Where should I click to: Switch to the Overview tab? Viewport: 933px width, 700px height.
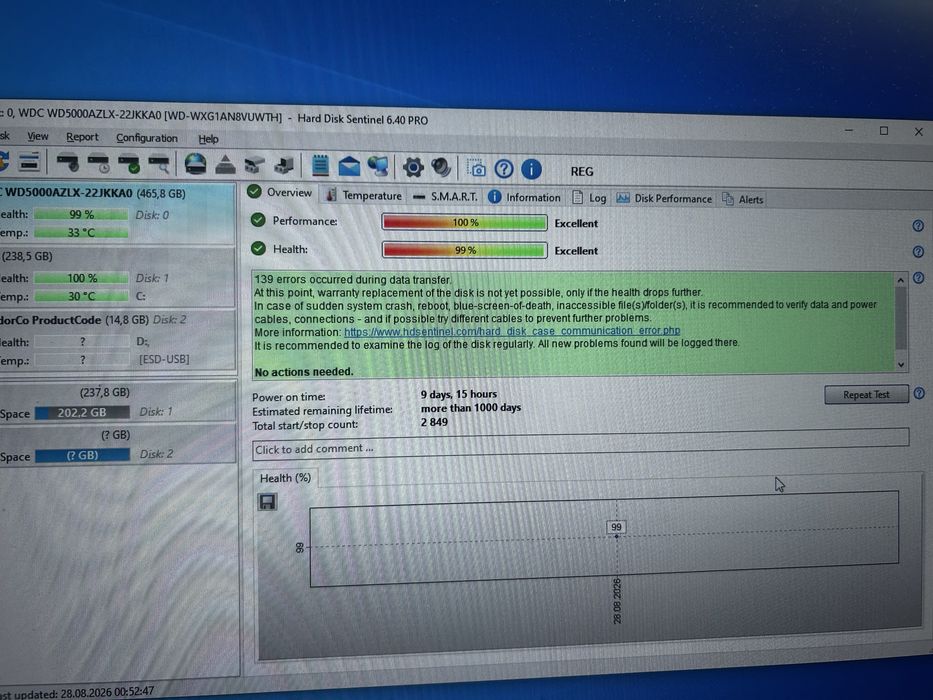coord(281,192)
